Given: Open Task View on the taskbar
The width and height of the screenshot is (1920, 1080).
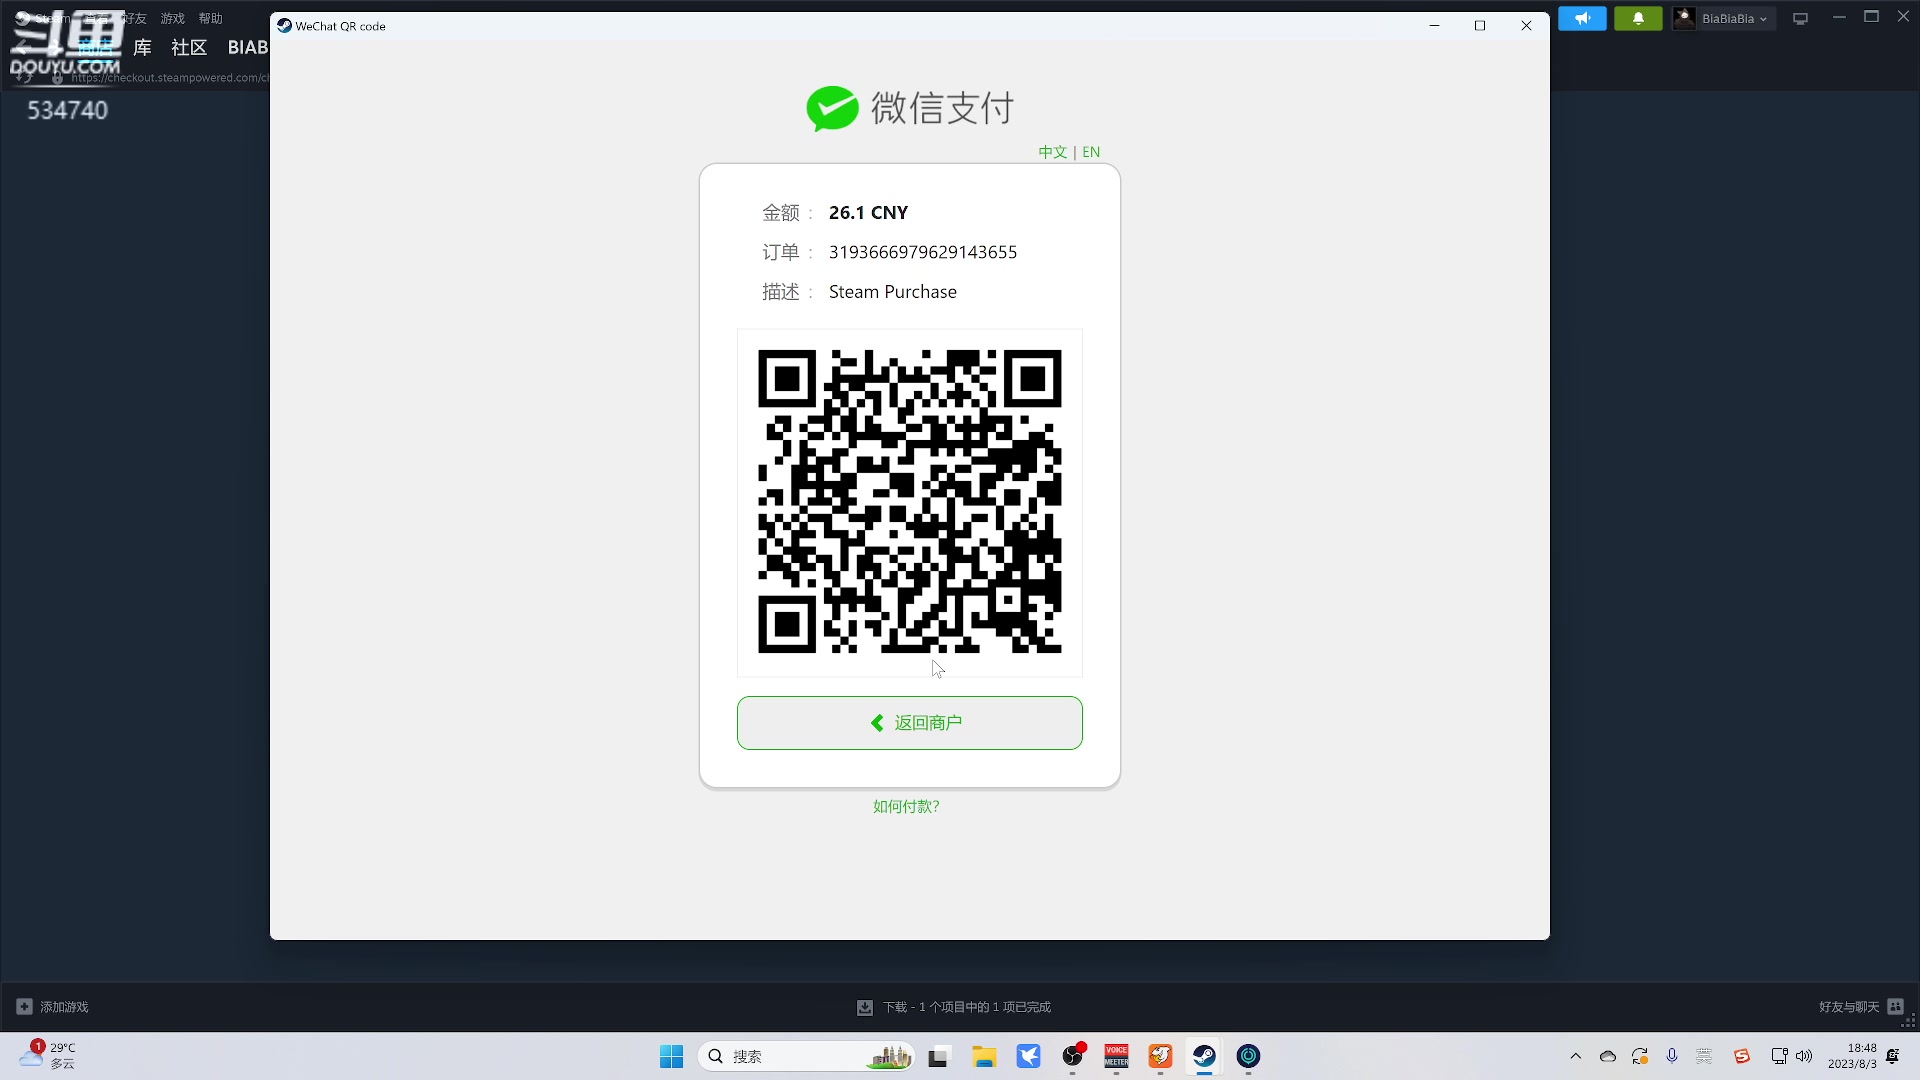Looking at the screenshot, I should 938,1056.
